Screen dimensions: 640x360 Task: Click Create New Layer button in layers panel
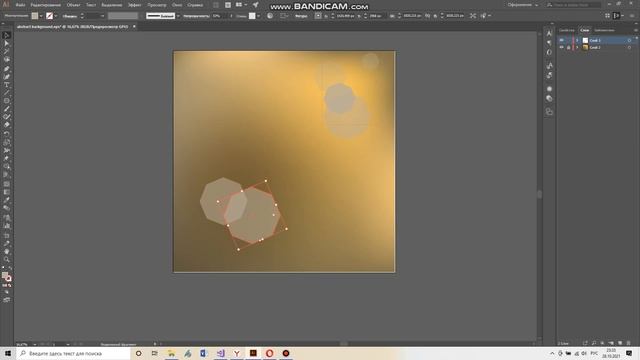tap(620, 343)
